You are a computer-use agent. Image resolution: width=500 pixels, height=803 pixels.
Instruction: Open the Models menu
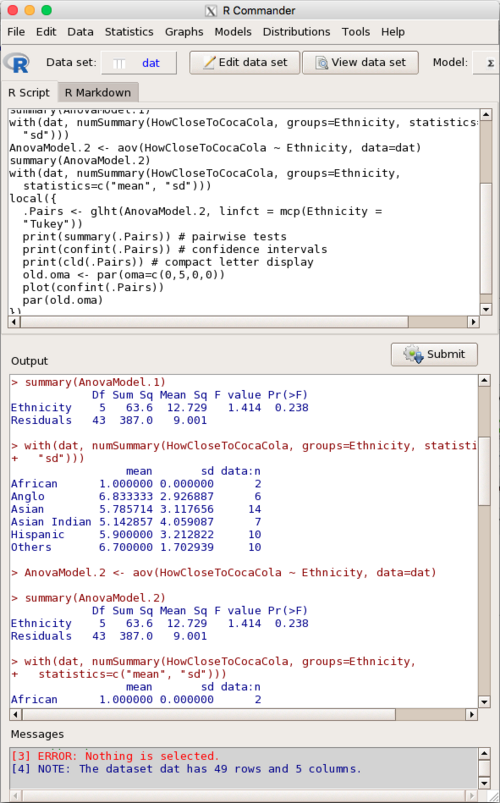click(x=233, y=32)
